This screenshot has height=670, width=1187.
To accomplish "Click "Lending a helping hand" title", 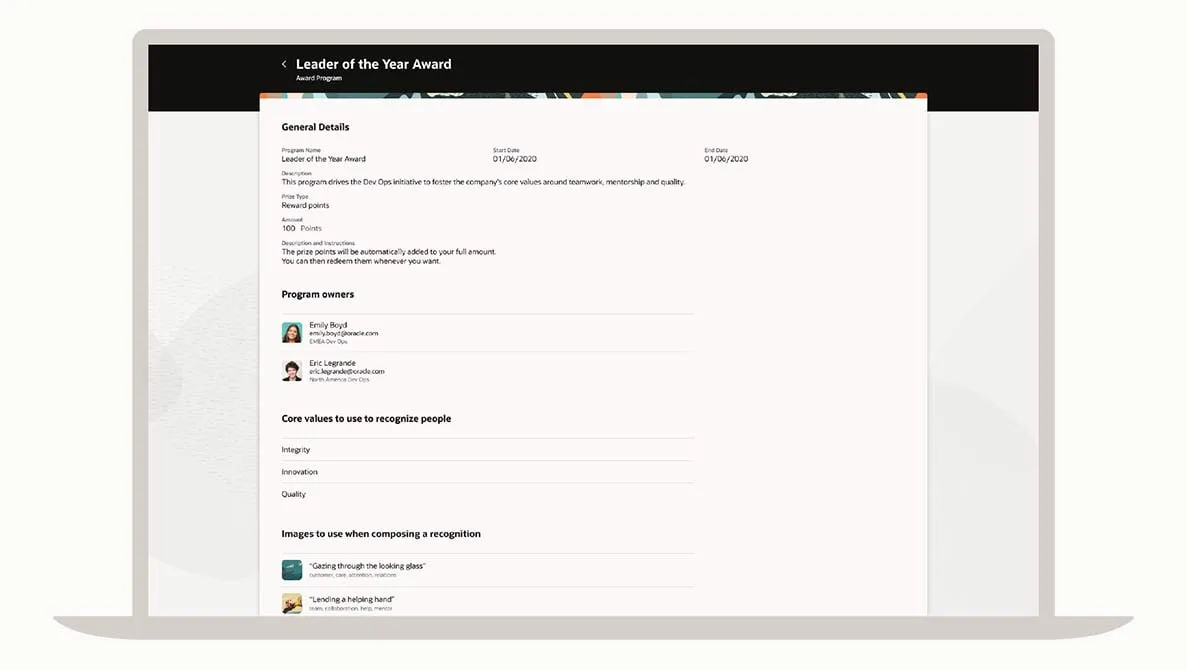I will (351, 599).
